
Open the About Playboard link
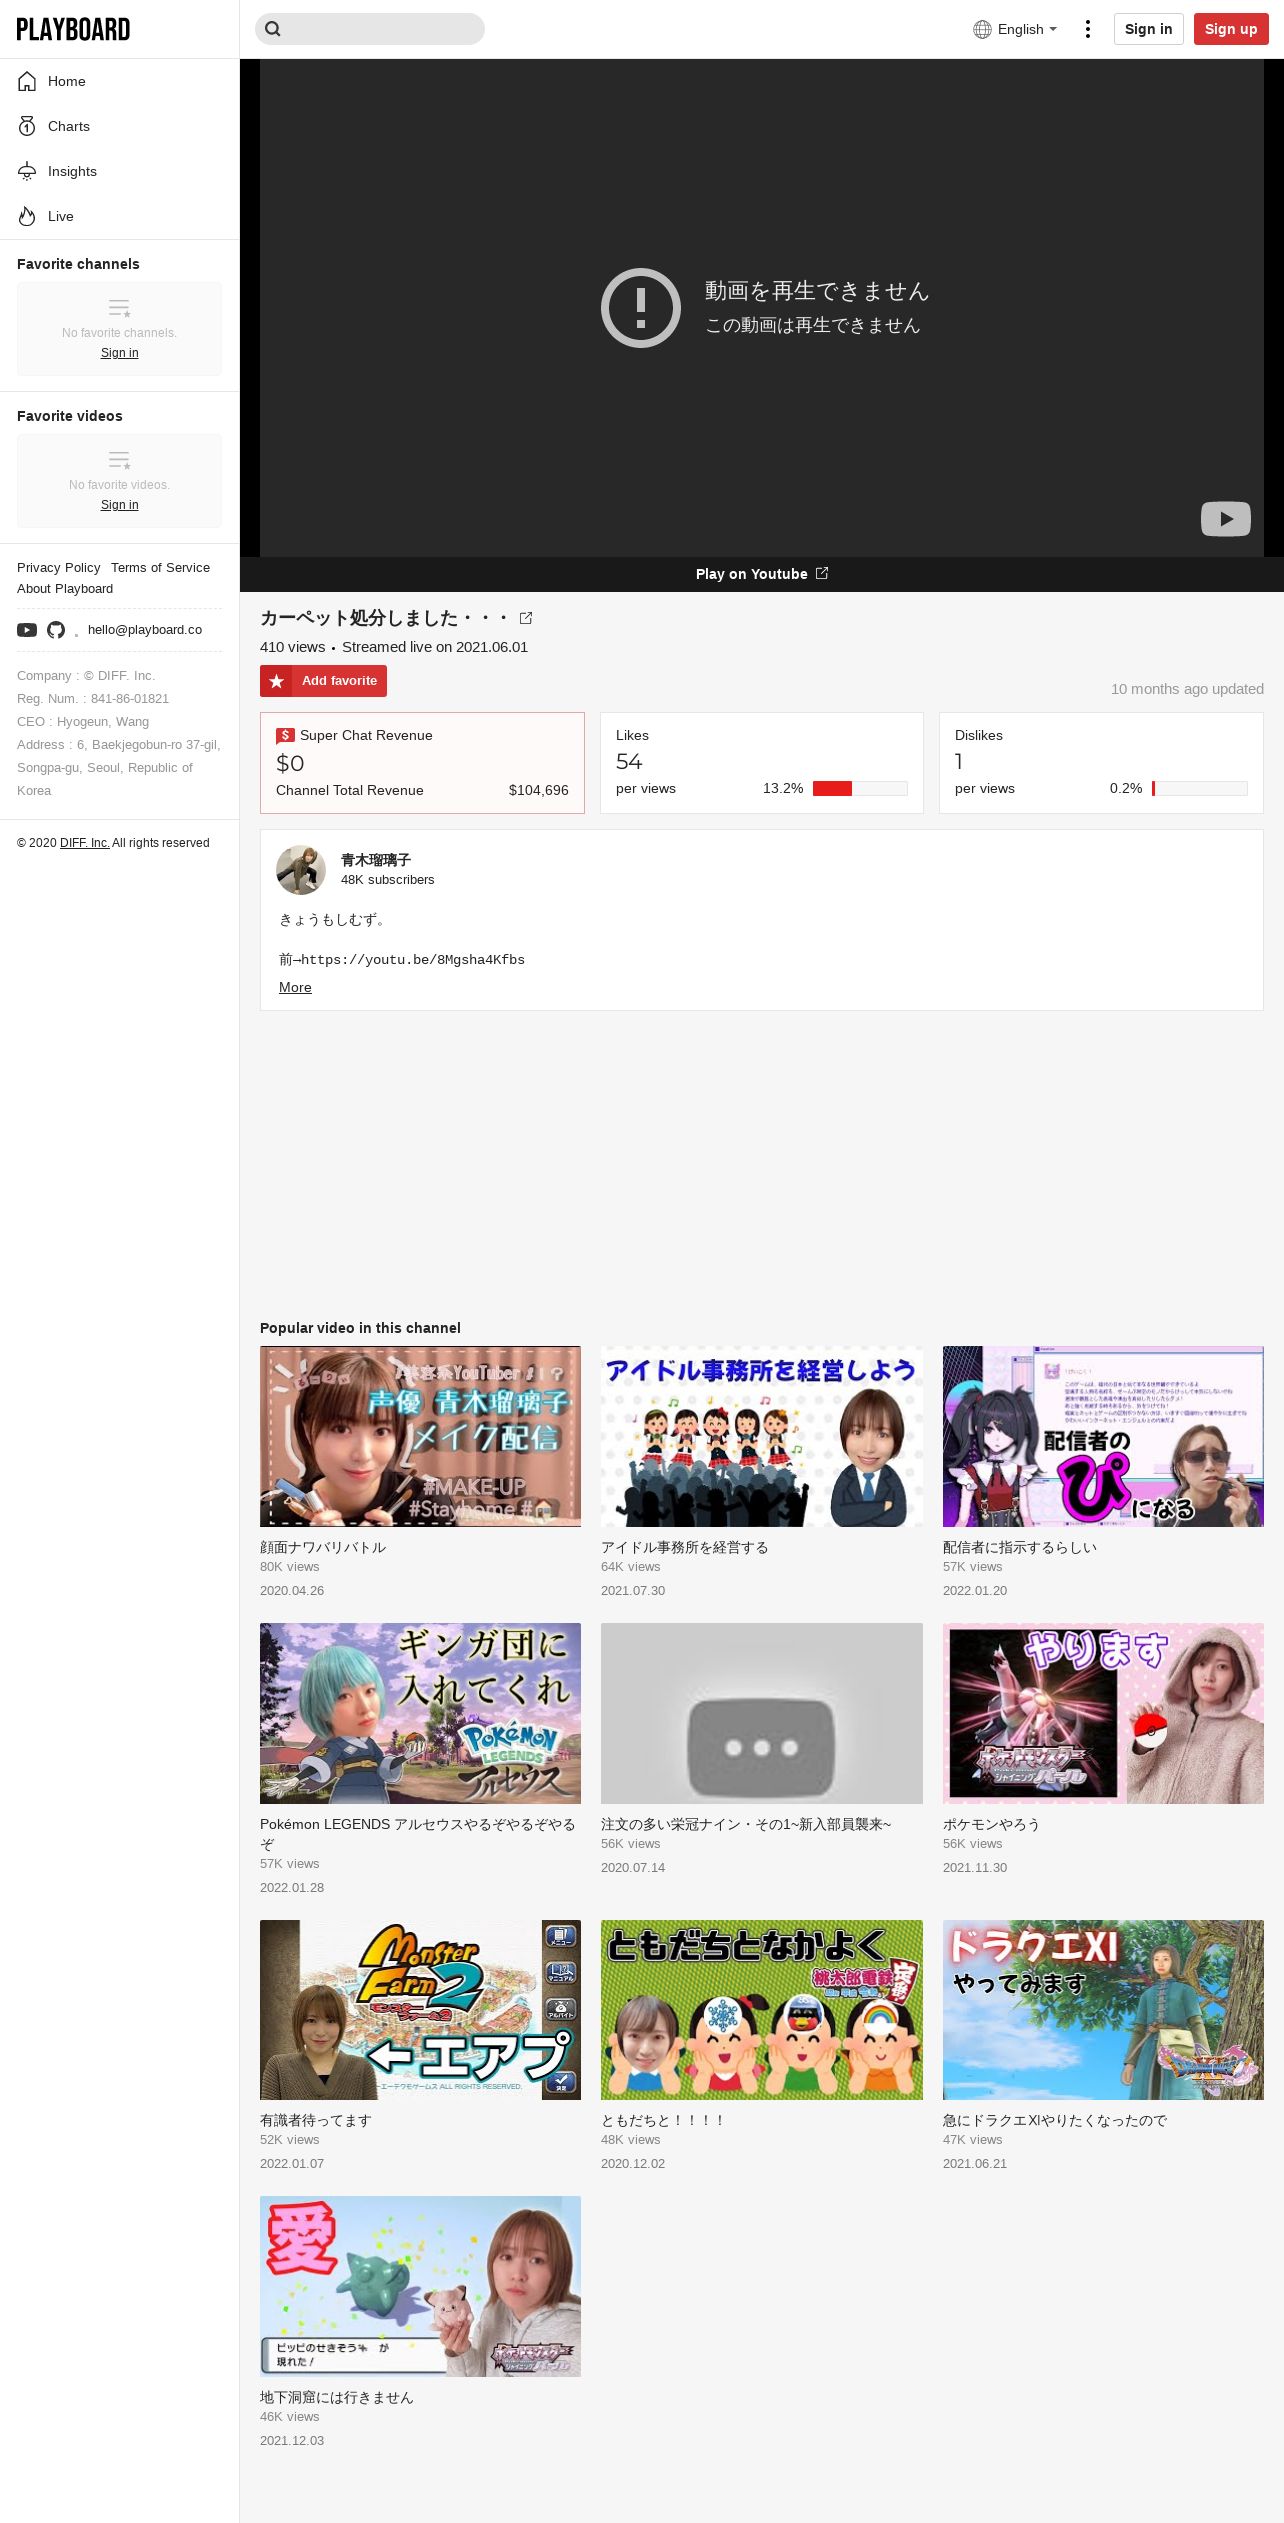click(x=65, y=588)
